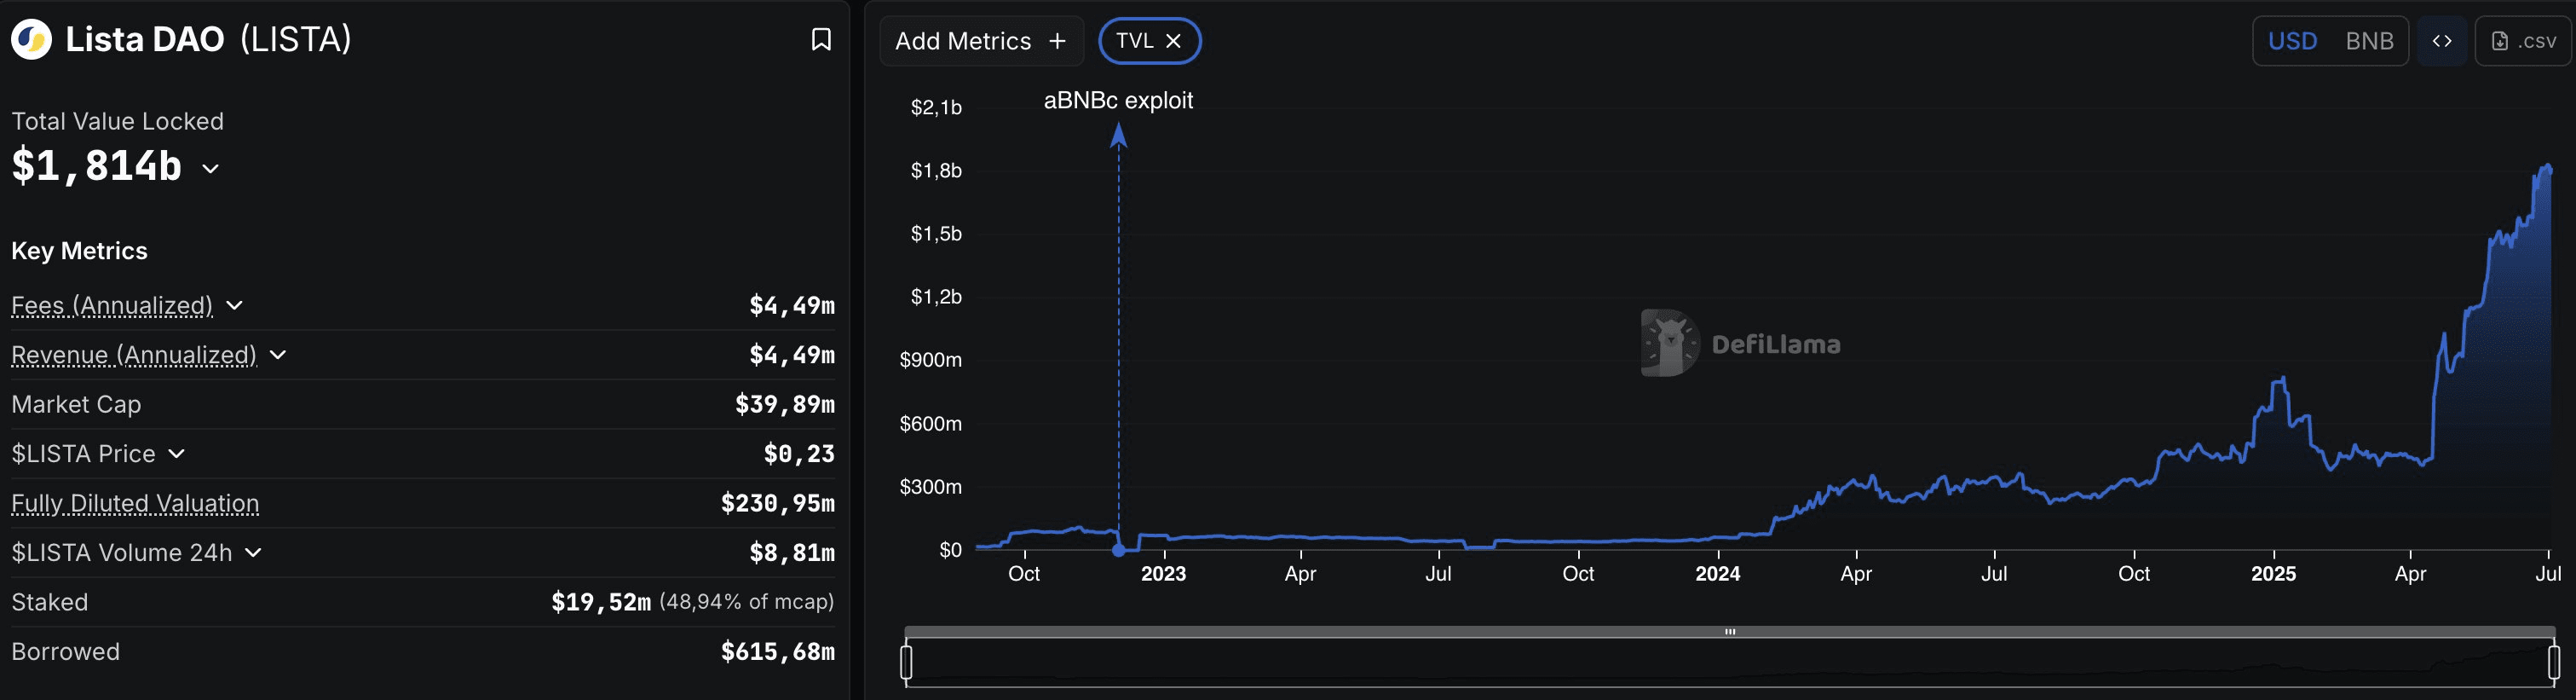Switch chart denomination to BNB
Viewport: 2576px width, 700px height.
(x=2369, y=41)
